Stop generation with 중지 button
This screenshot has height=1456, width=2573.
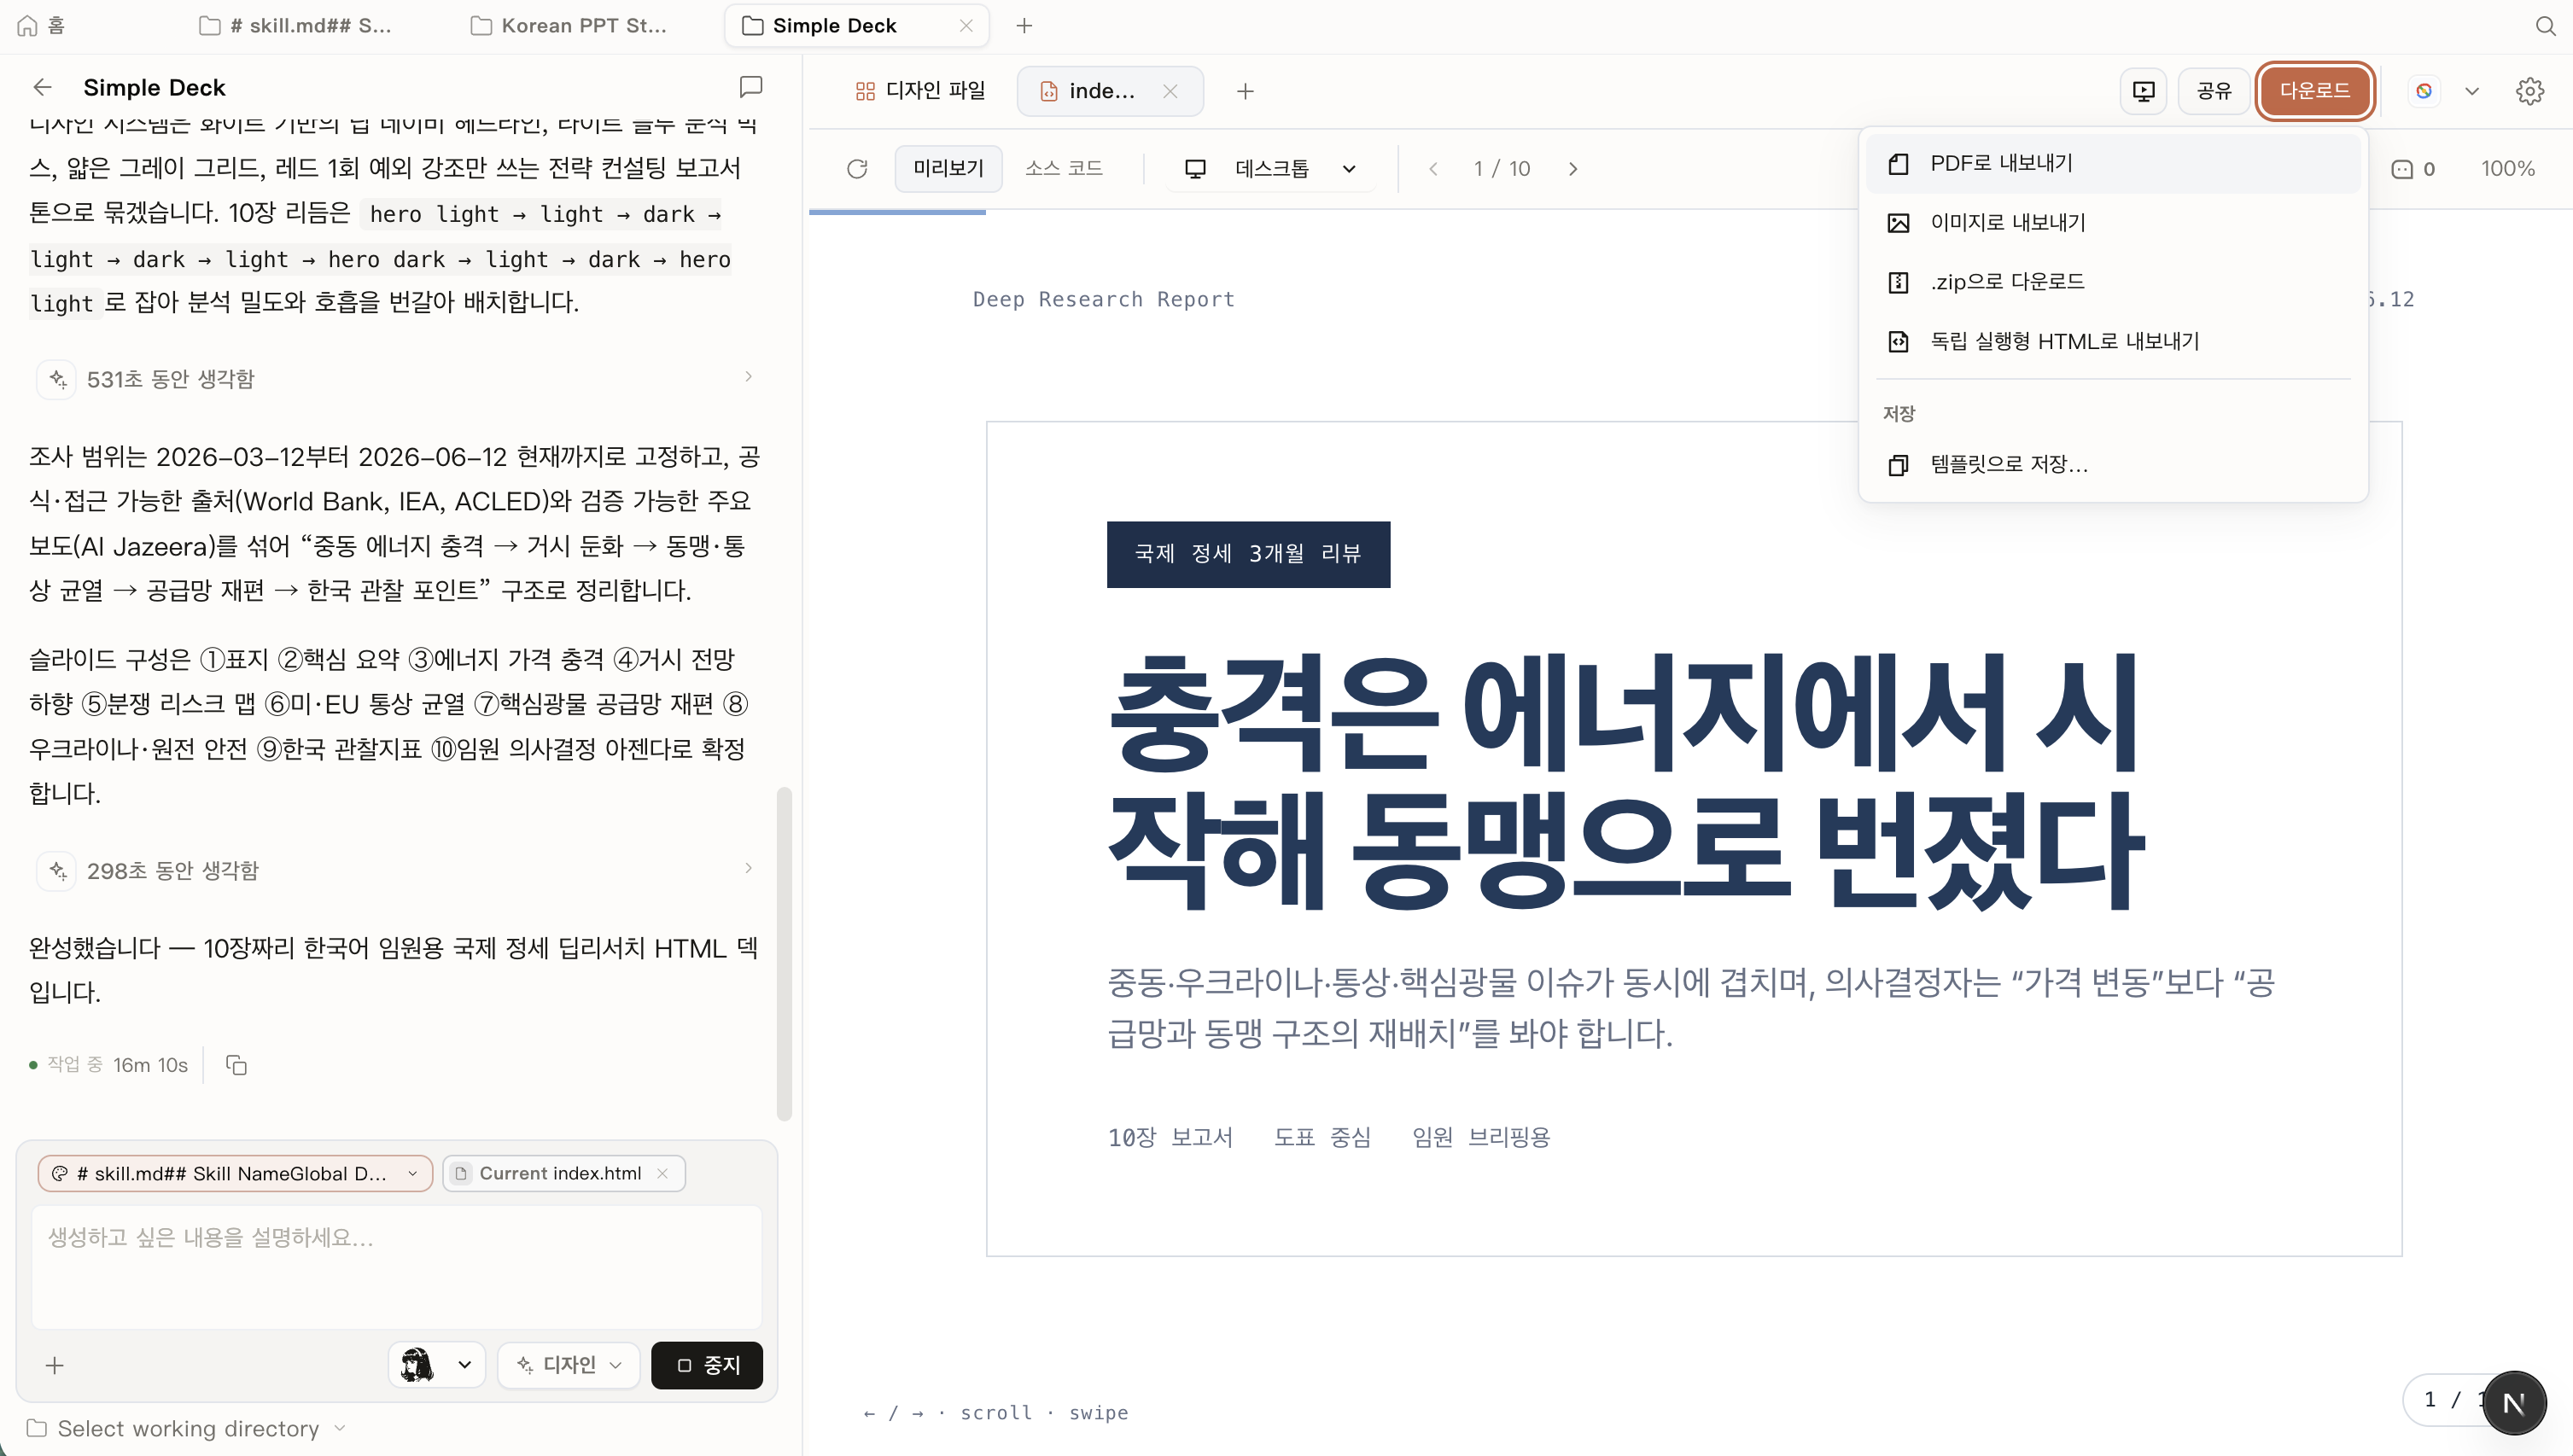tap(707, 1364)
